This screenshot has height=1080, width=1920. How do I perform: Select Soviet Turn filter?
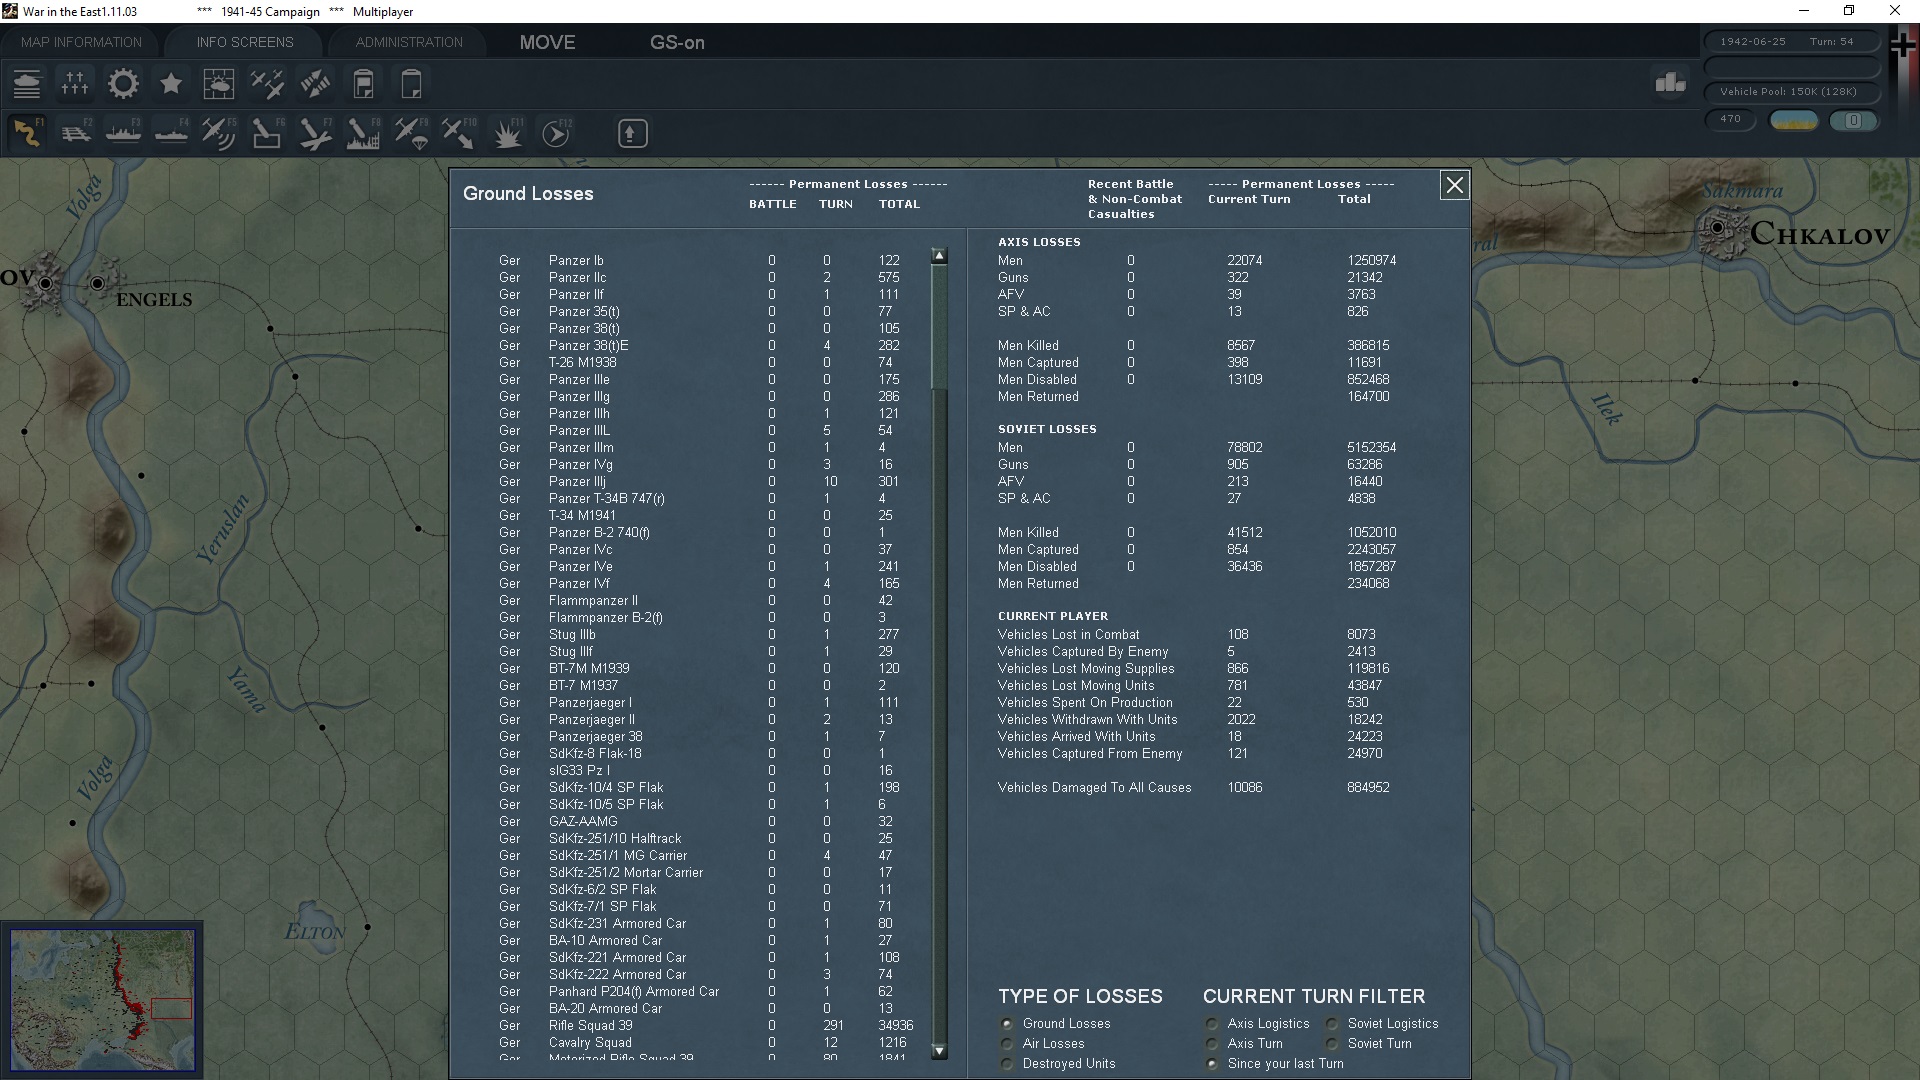(1332, 1044)
